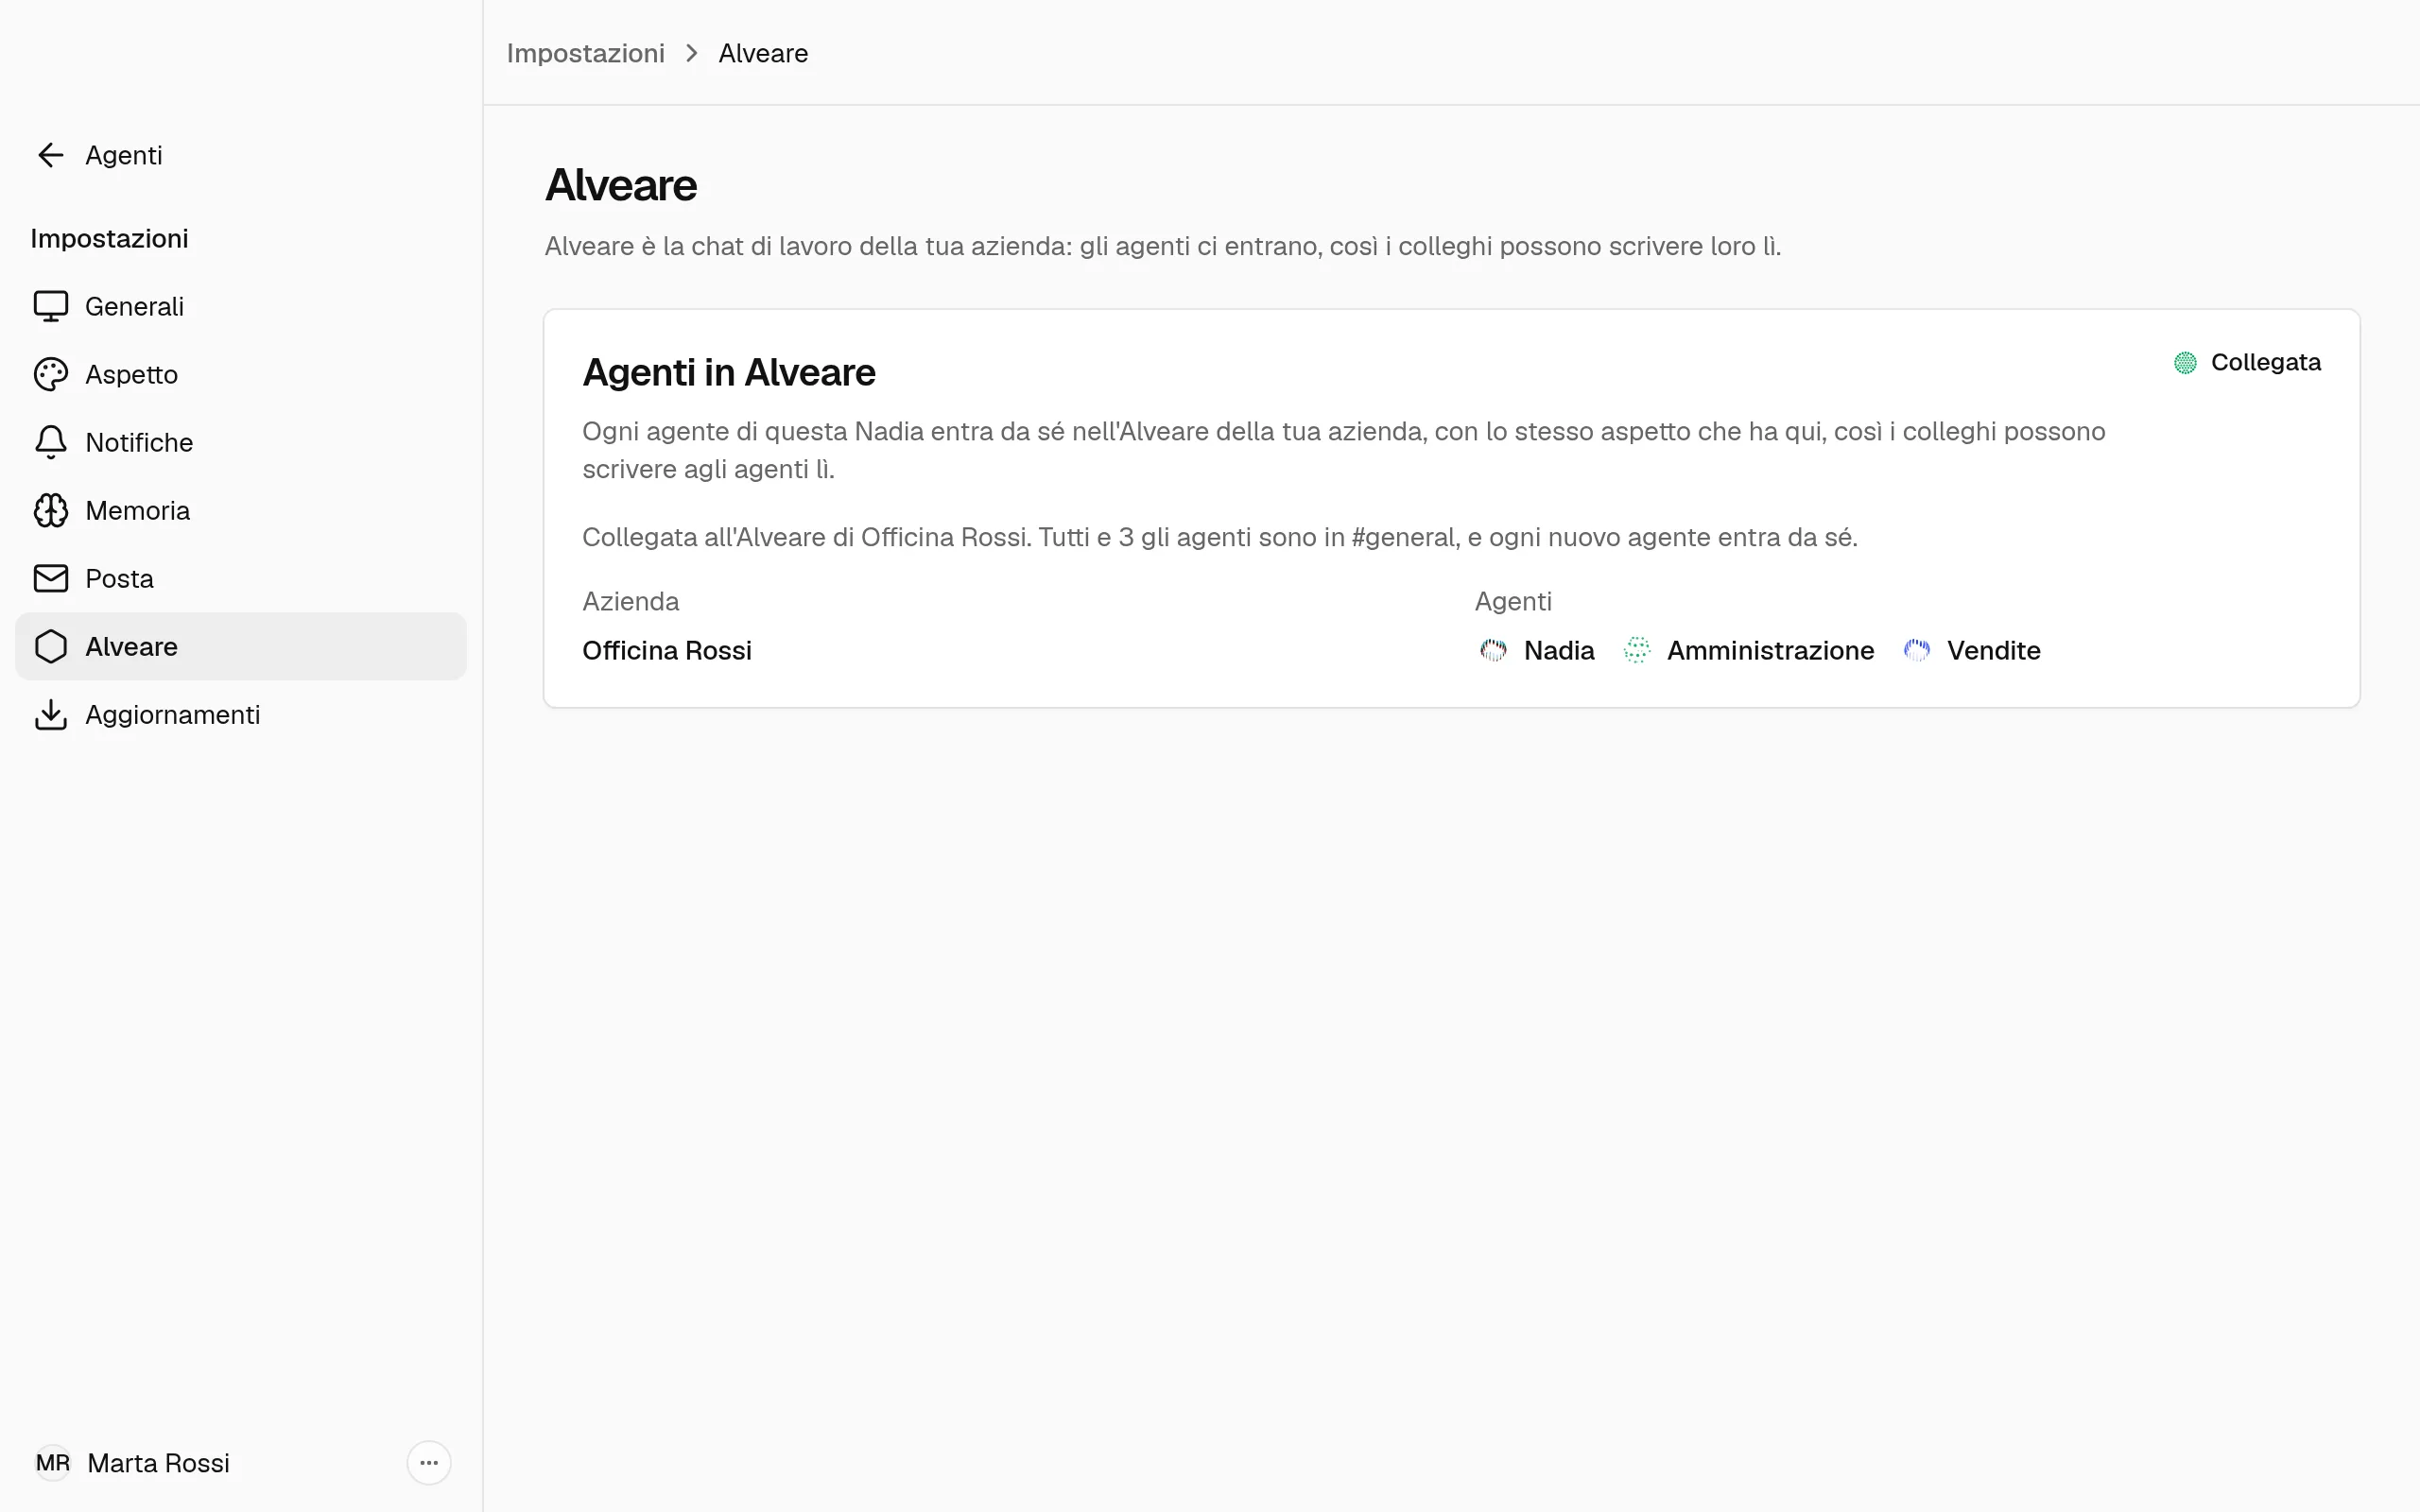Click the back arrow next to Agenti
2420x1512 pixels.
pyautogui.click(x=51, y=155)
